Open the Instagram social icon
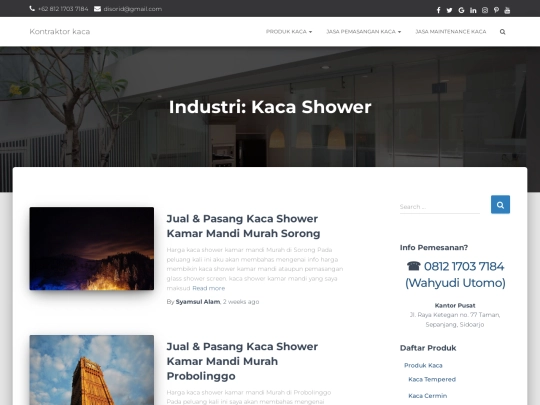 (x=485, y=10)
